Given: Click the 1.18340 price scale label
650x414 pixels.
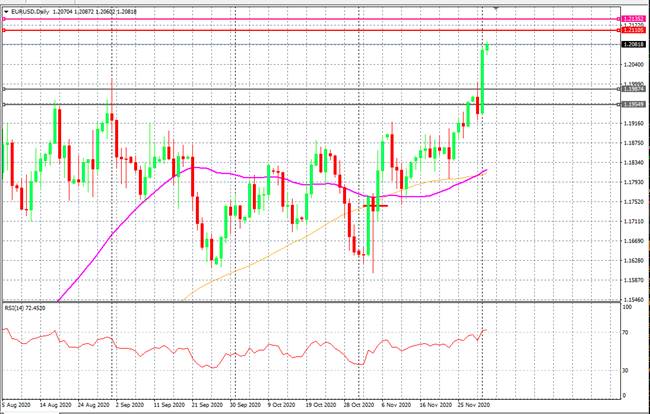Looking at the screenshot, I should point(634,163).
